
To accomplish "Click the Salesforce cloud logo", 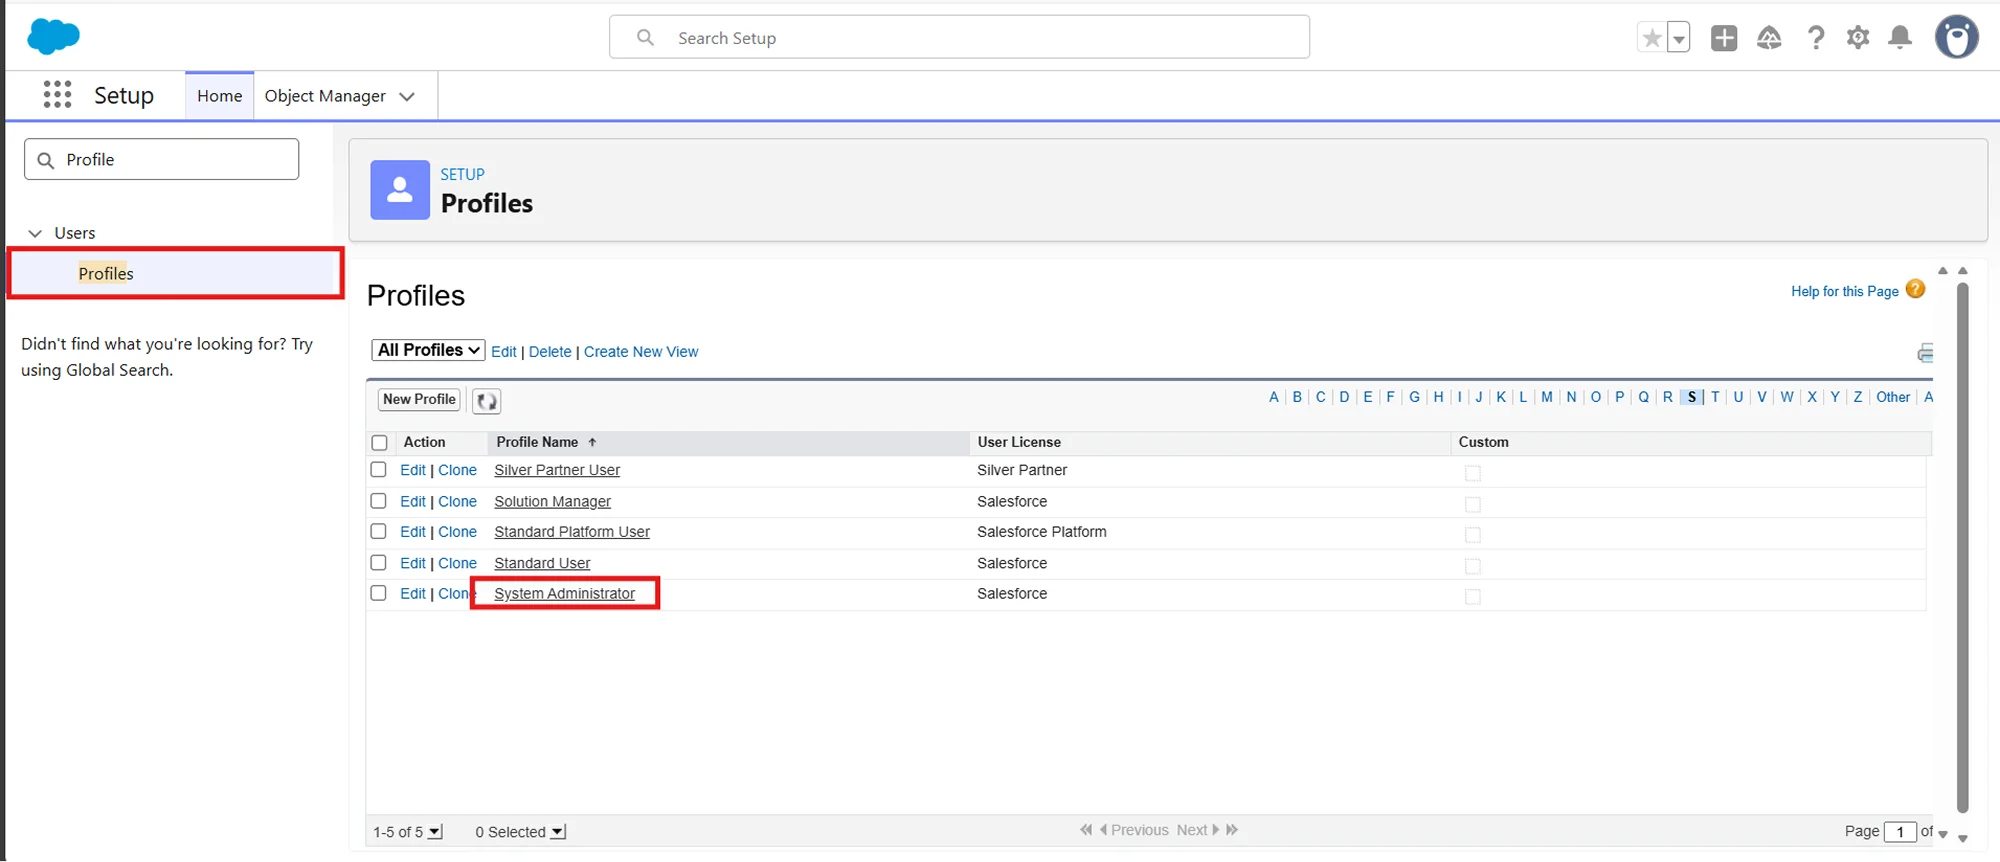I will coord(53,36).
